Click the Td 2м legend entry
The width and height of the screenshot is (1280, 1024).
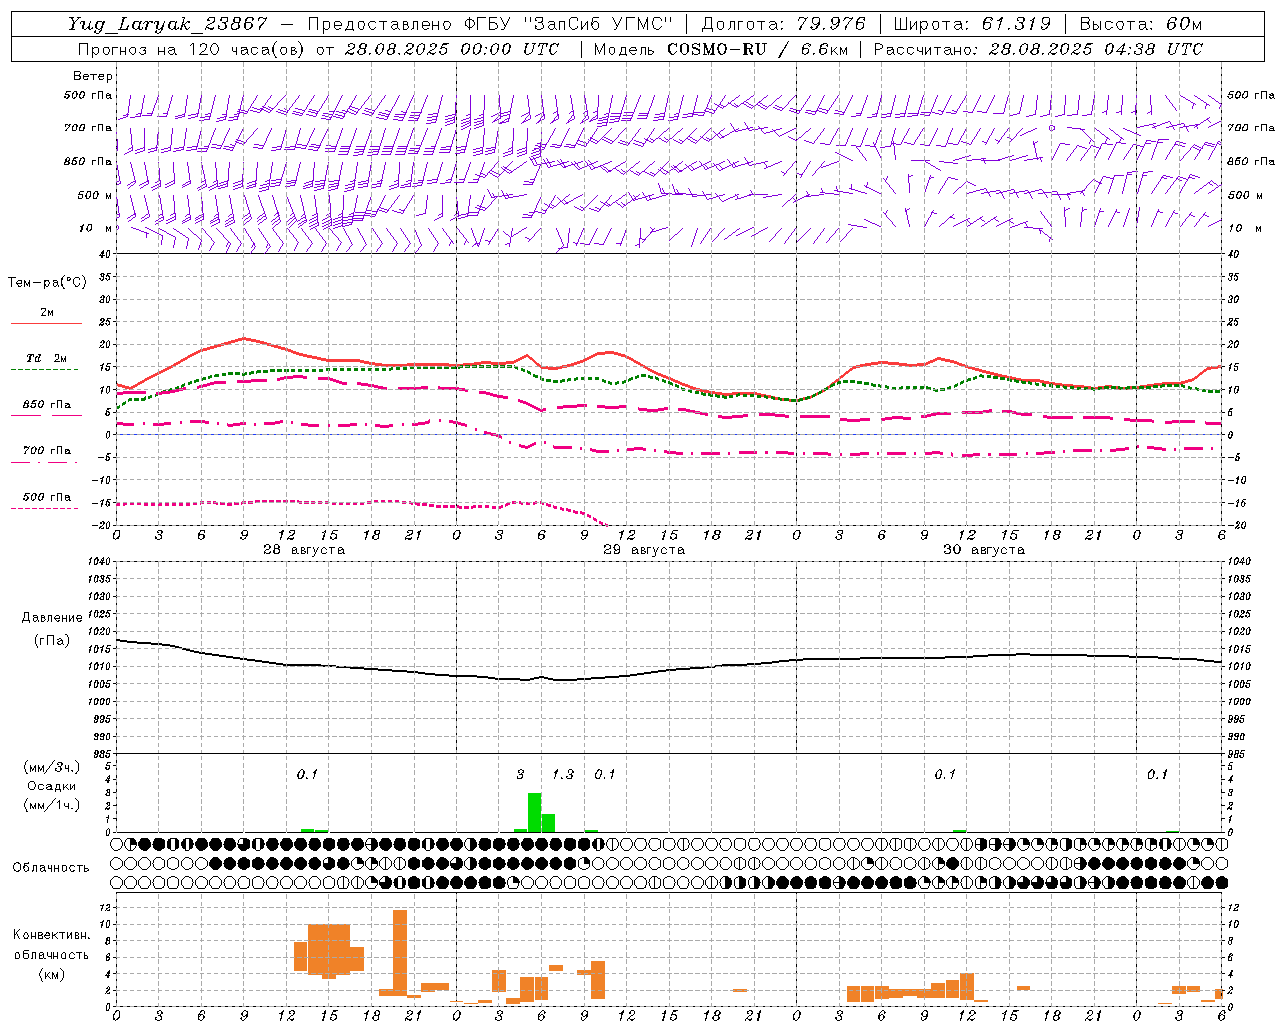click(x=46, y=358)
